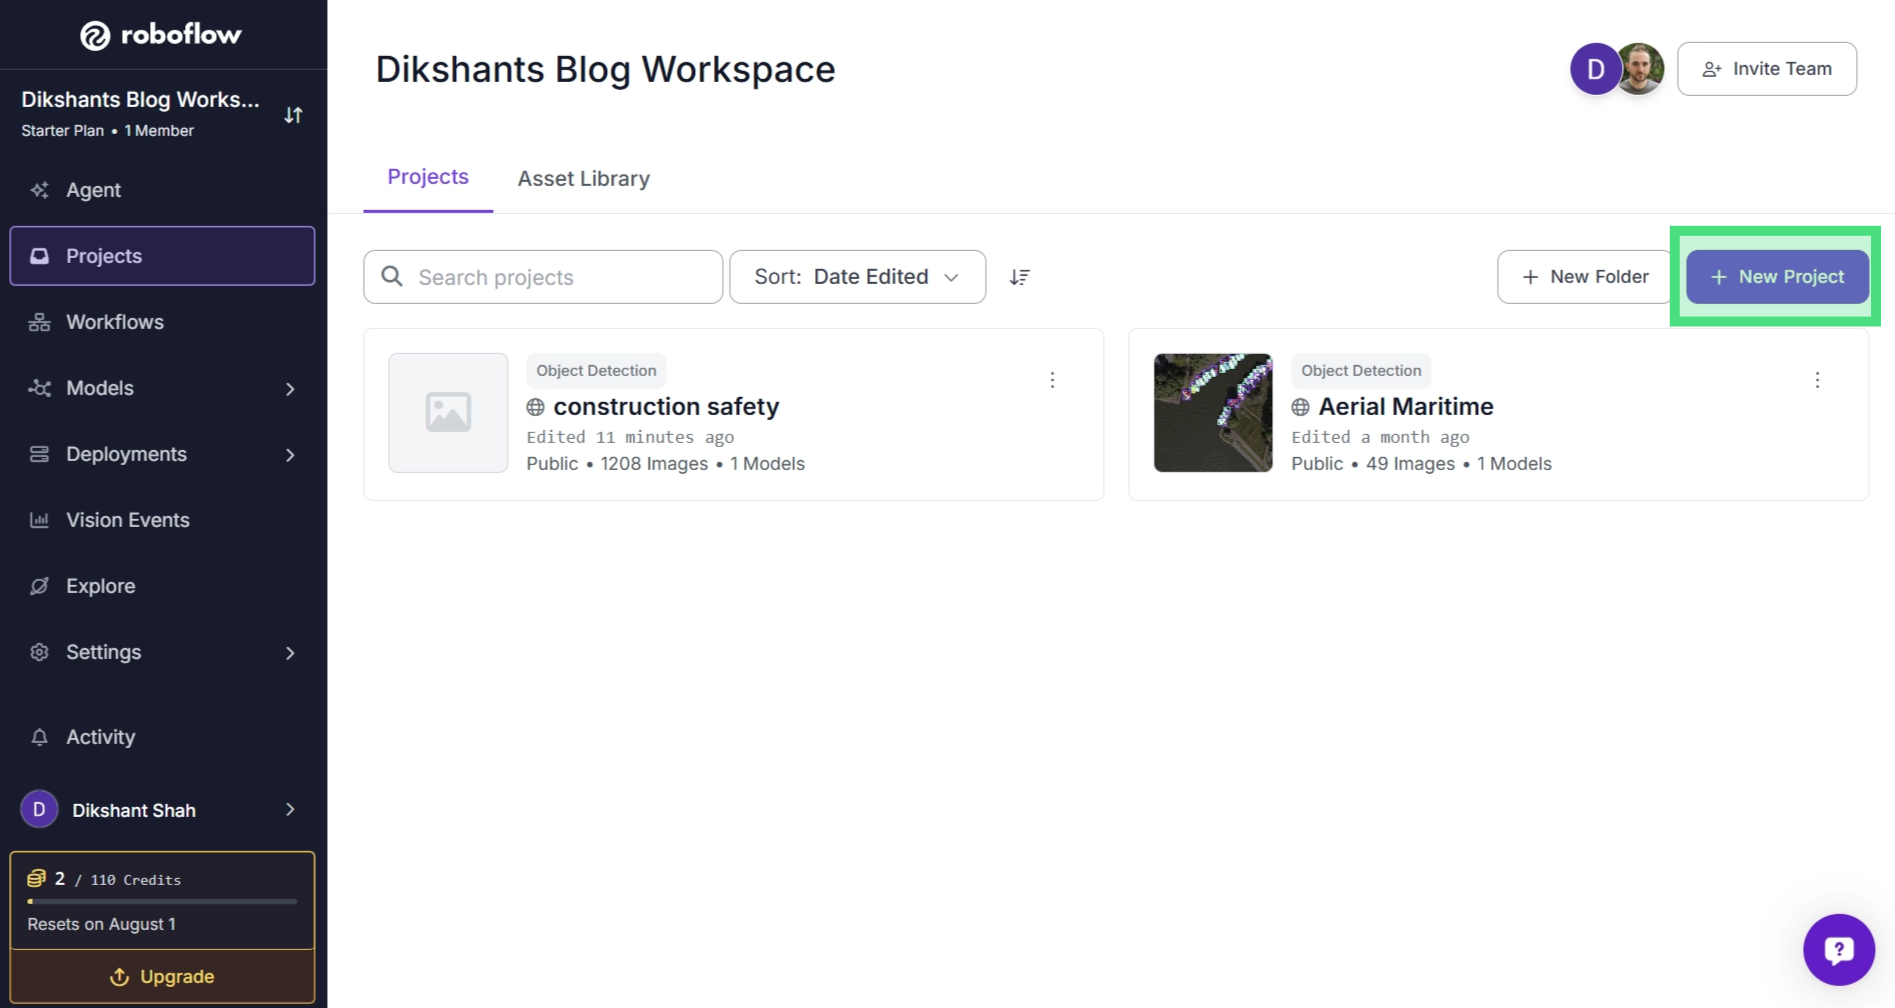Click the Models icon in the sidebar
This screenshot has width=1895, height=1008.
39,388
